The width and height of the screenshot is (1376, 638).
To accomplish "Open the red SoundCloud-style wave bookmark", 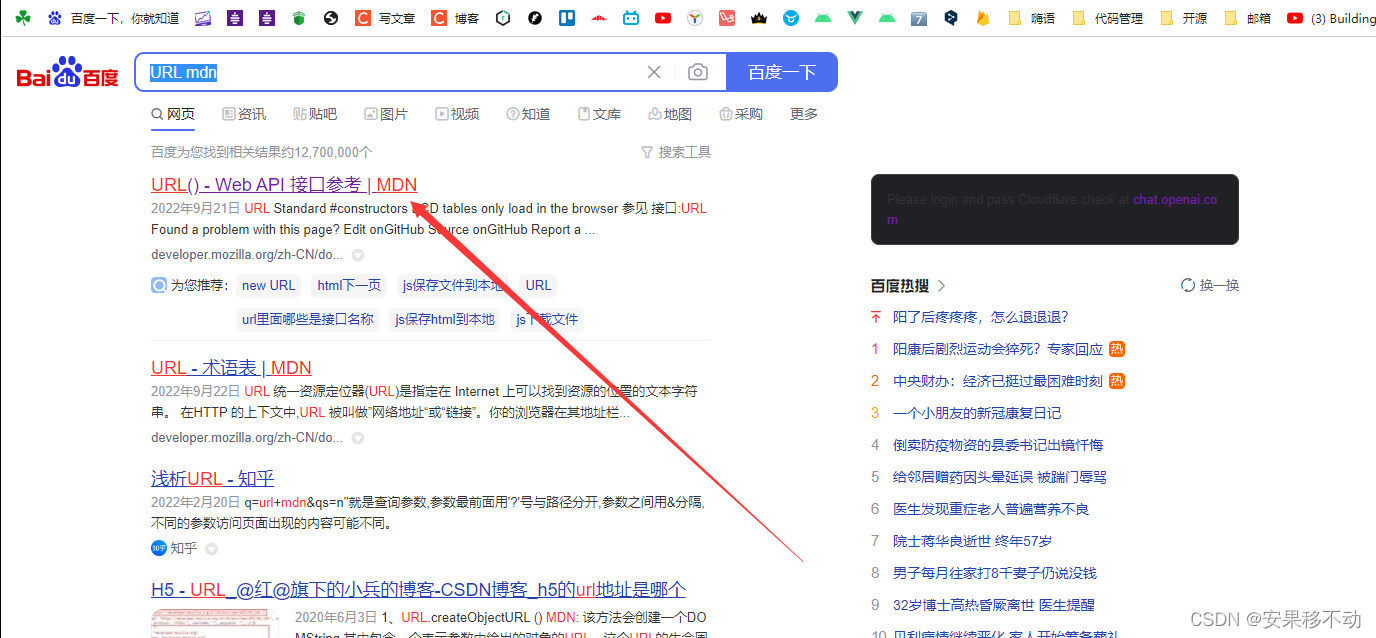I will click(x=599, y=18).
